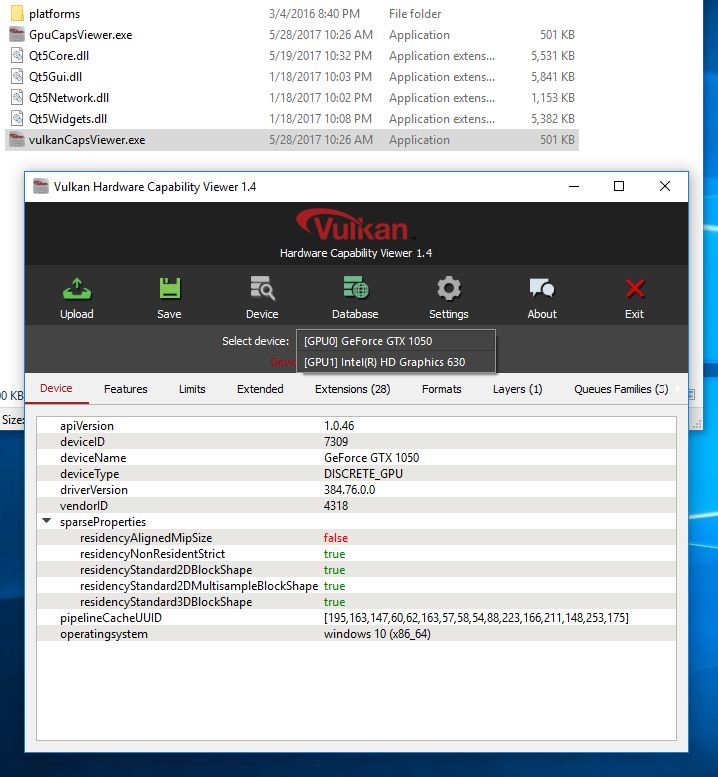The image size is (718, 777).
Task: Click the 7309 deviceID value
Action: point(336,442)
